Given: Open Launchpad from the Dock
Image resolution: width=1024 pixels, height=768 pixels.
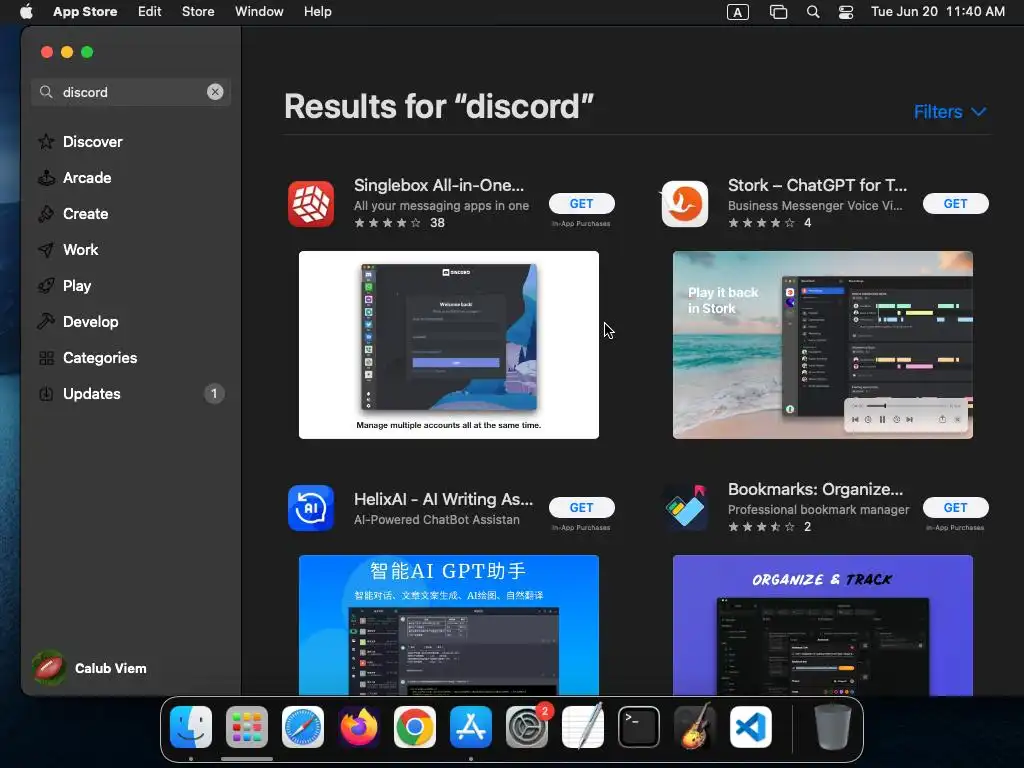Looking at the screenshot, I should (x=247, y=727).
